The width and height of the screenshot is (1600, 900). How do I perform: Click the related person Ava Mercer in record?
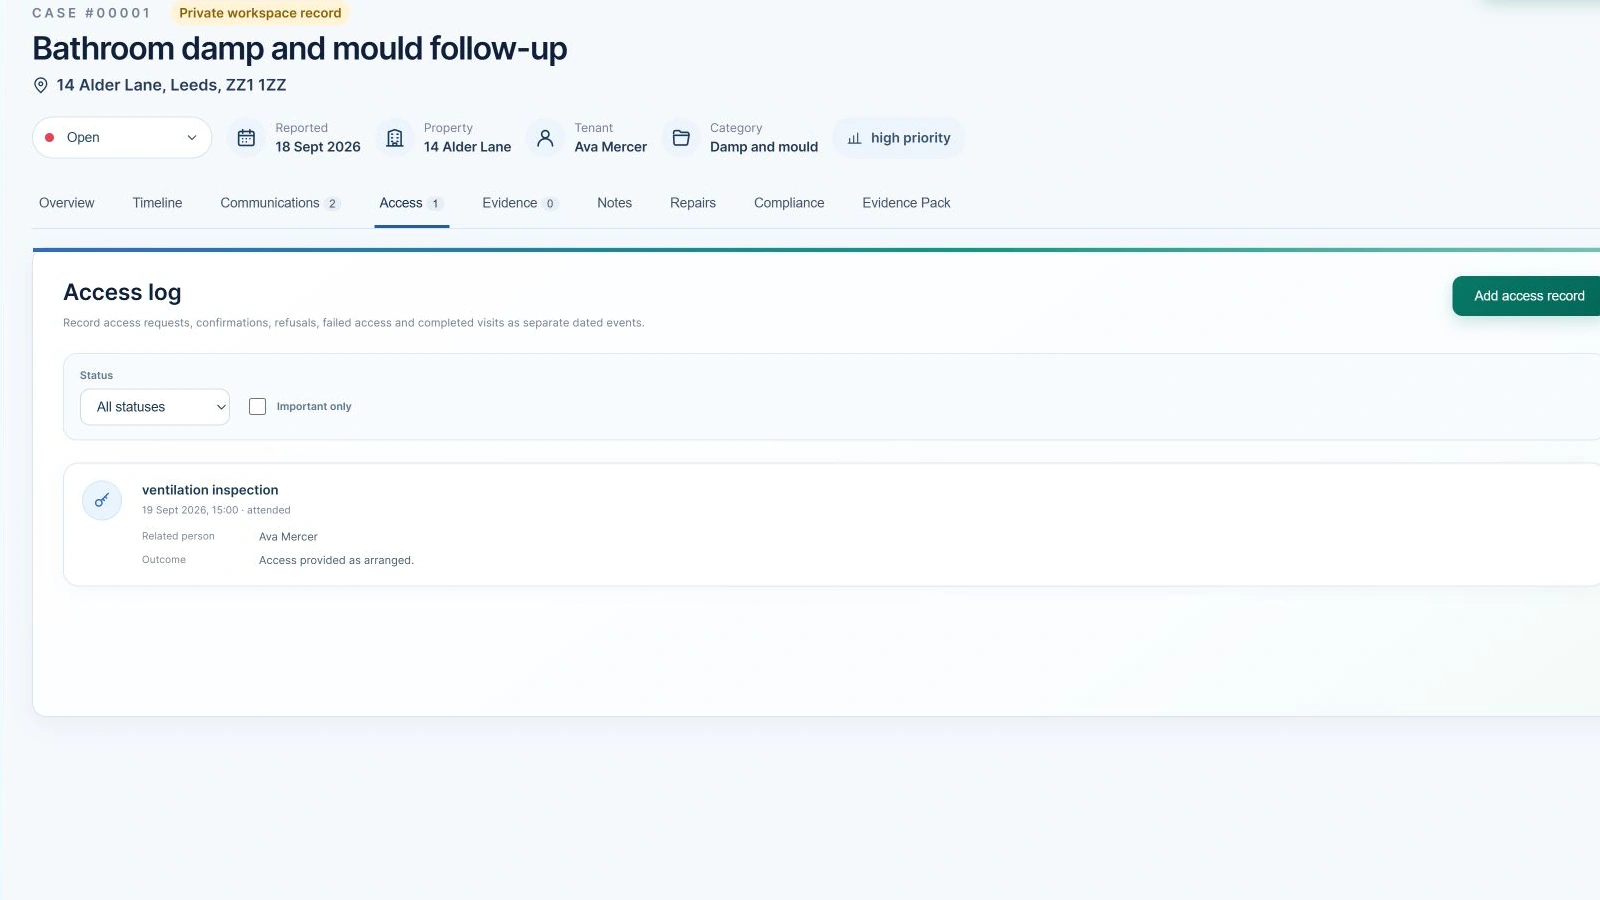click(288, 537)
